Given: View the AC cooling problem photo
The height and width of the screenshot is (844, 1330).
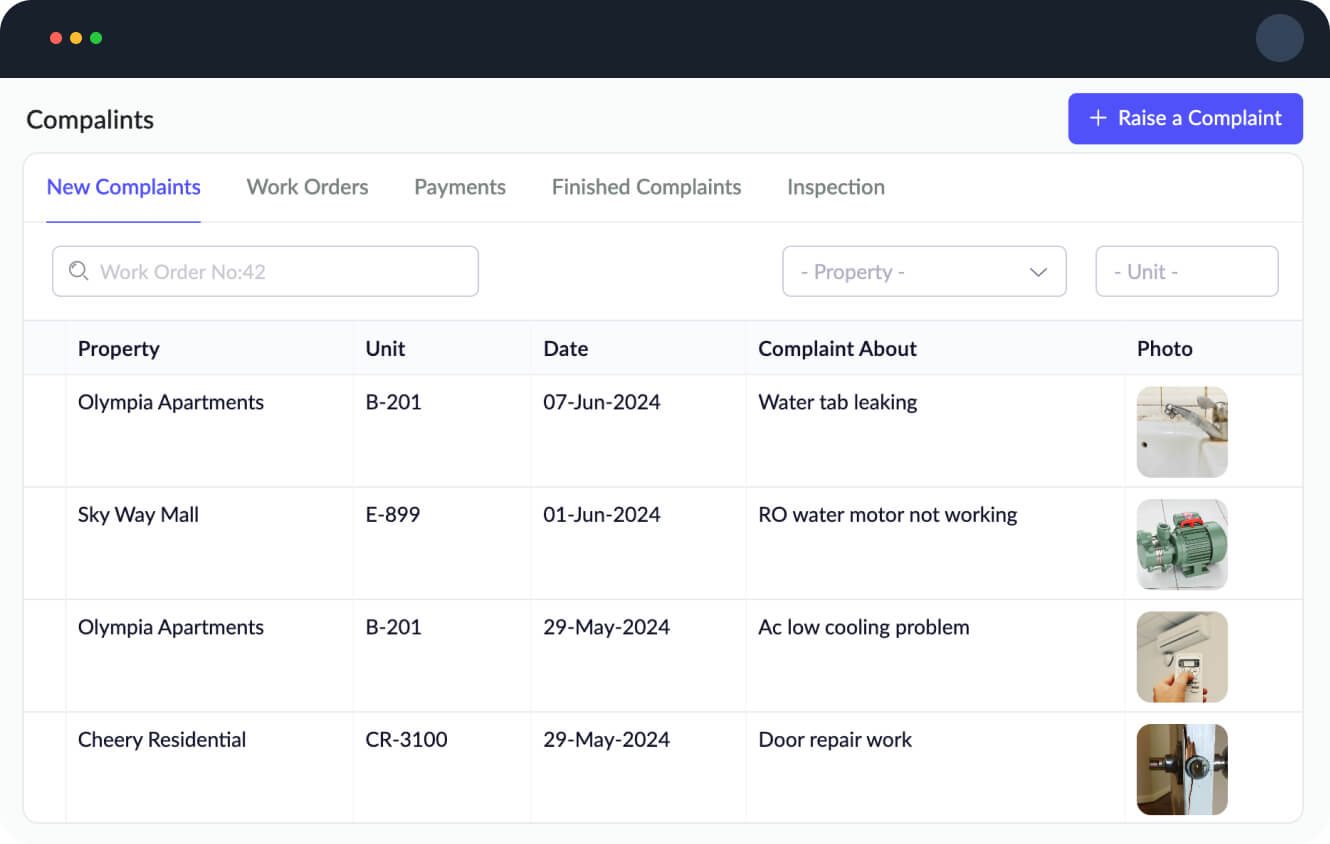Looking at the screenshot, I should tap(1182, 656).
